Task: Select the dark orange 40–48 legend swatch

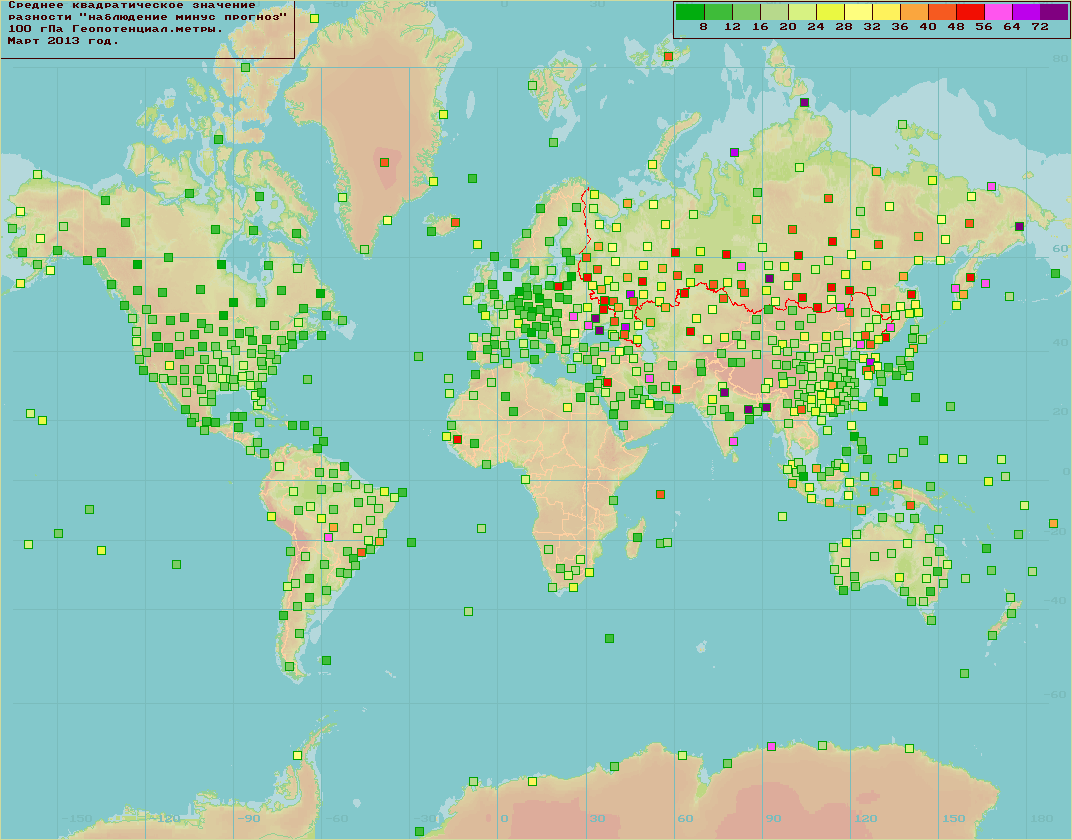Action: (942, 12)
